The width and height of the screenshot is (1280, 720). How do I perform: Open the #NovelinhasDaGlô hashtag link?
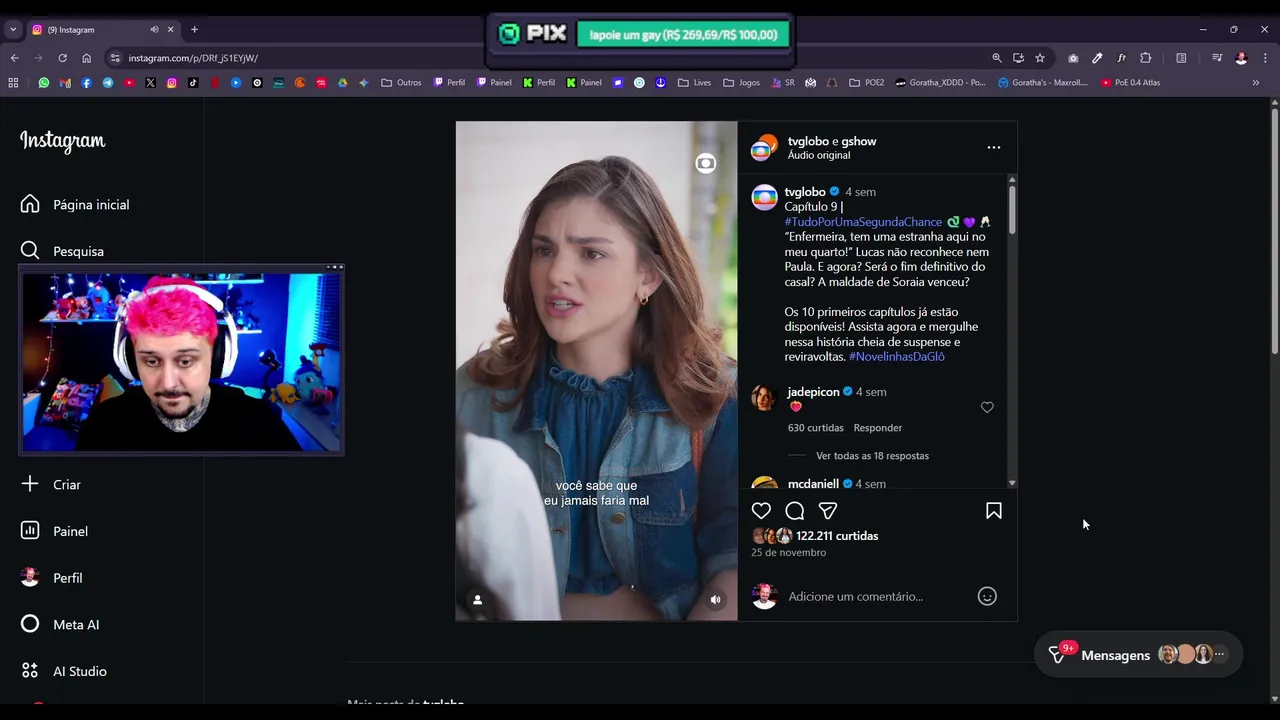click(897, 357)
